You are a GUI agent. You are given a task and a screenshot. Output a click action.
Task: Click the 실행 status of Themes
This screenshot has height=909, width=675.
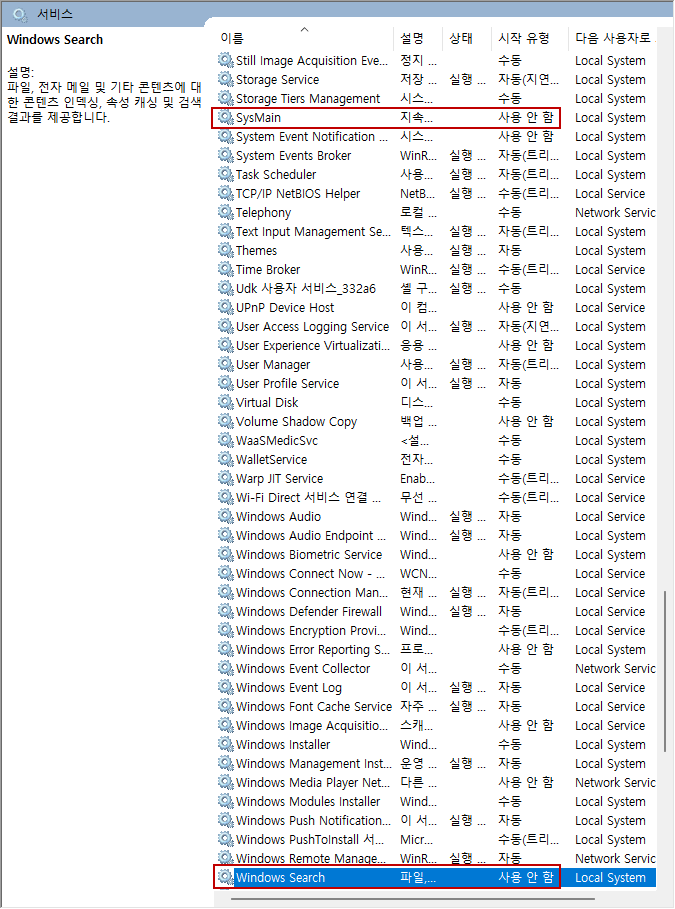point(467,250)
